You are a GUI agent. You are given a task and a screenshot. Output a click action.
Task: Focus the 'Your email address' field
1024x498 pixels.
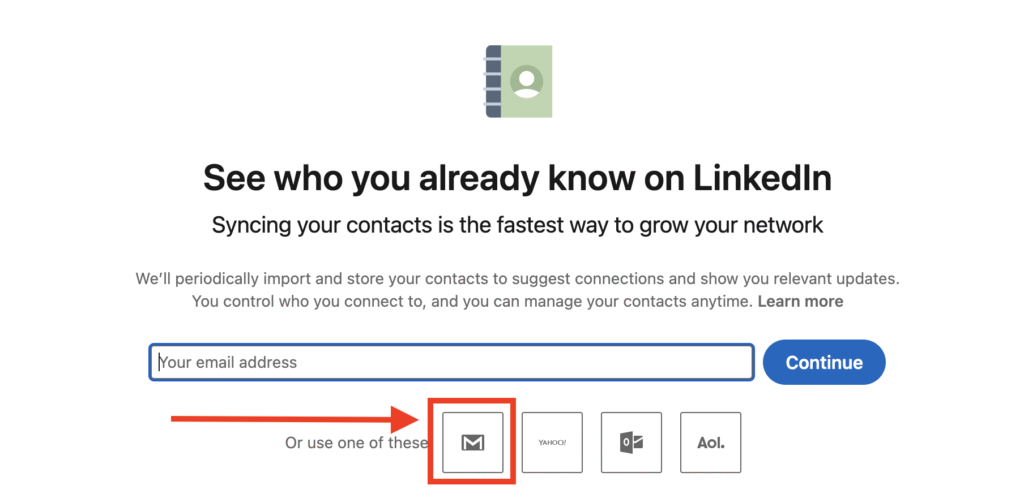click(451, 362)
